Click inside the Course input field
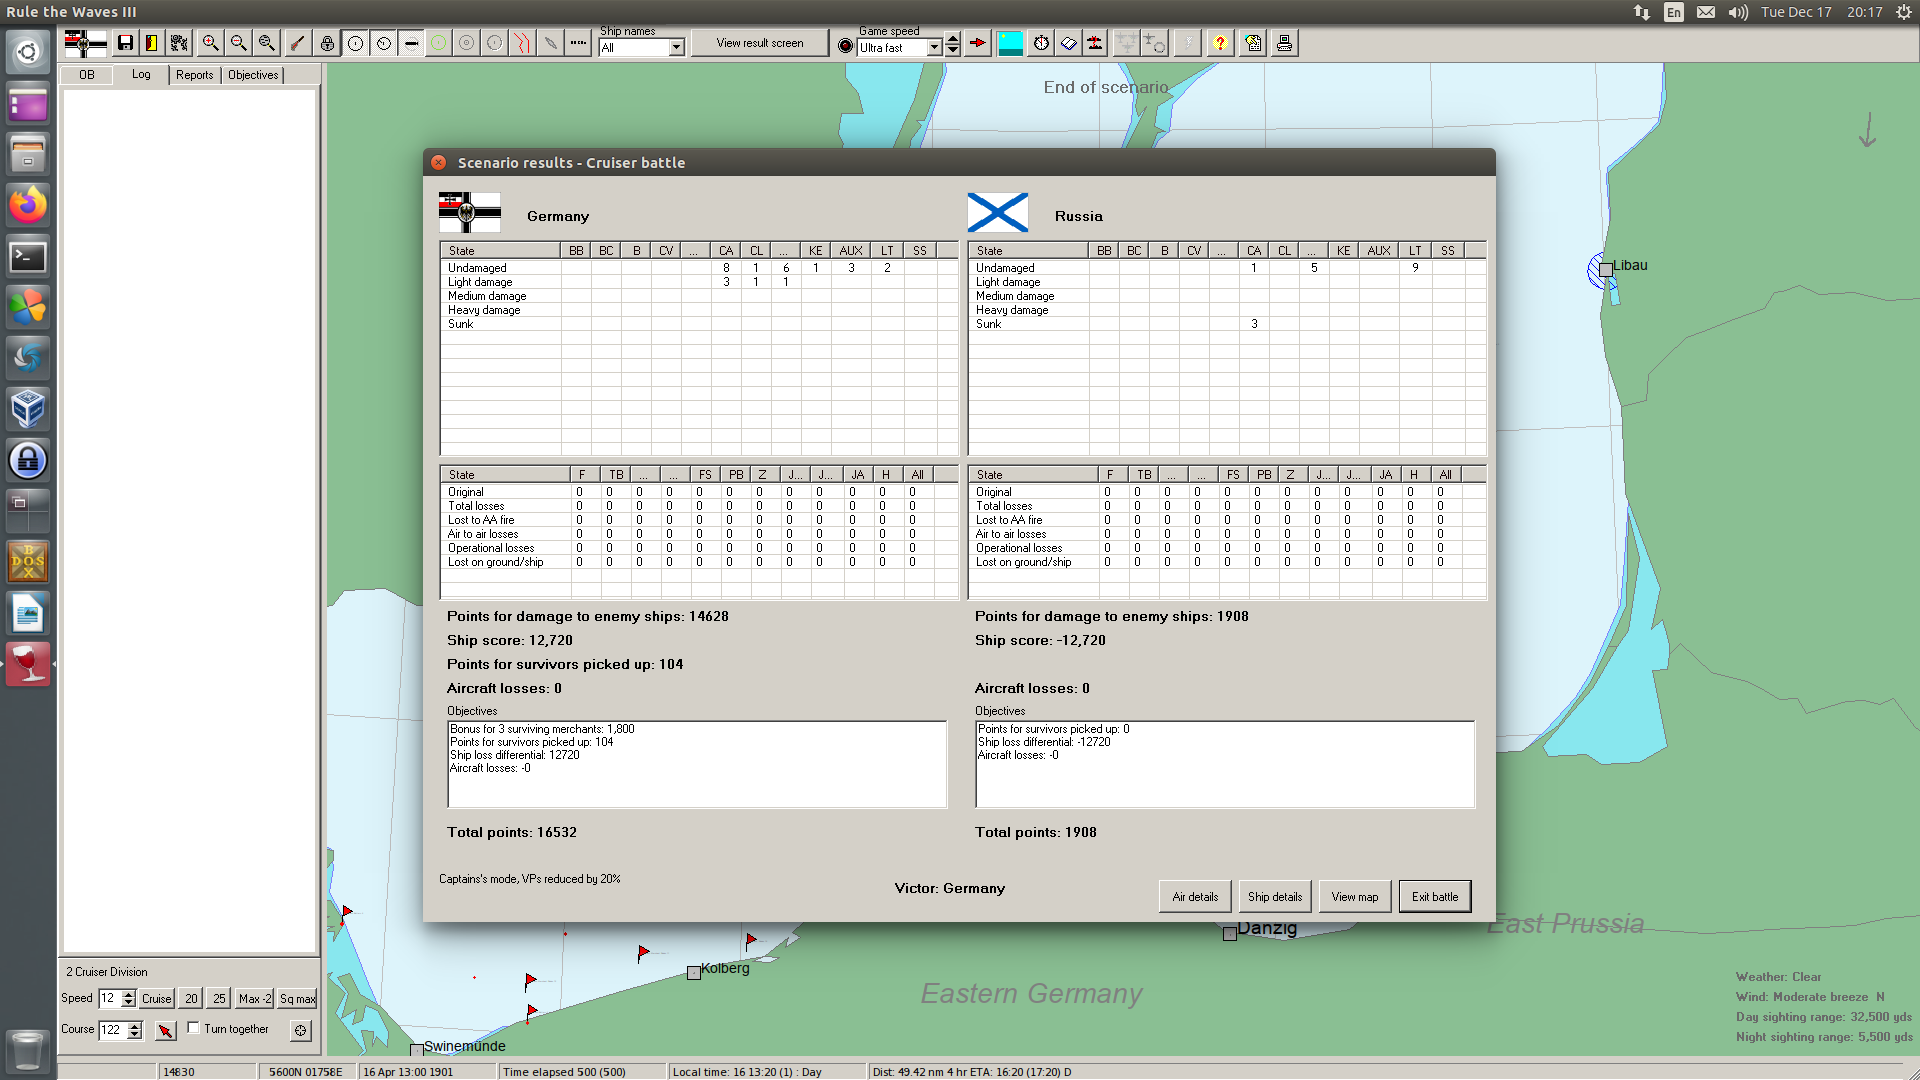The width and height of the screenshot is (1920, 1080). (x=112, y=1030)
